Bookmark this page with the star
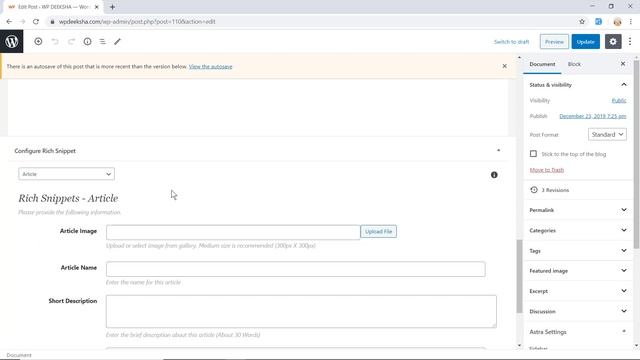The width and height of the screenshot is (640, 360). pos(582,22)
